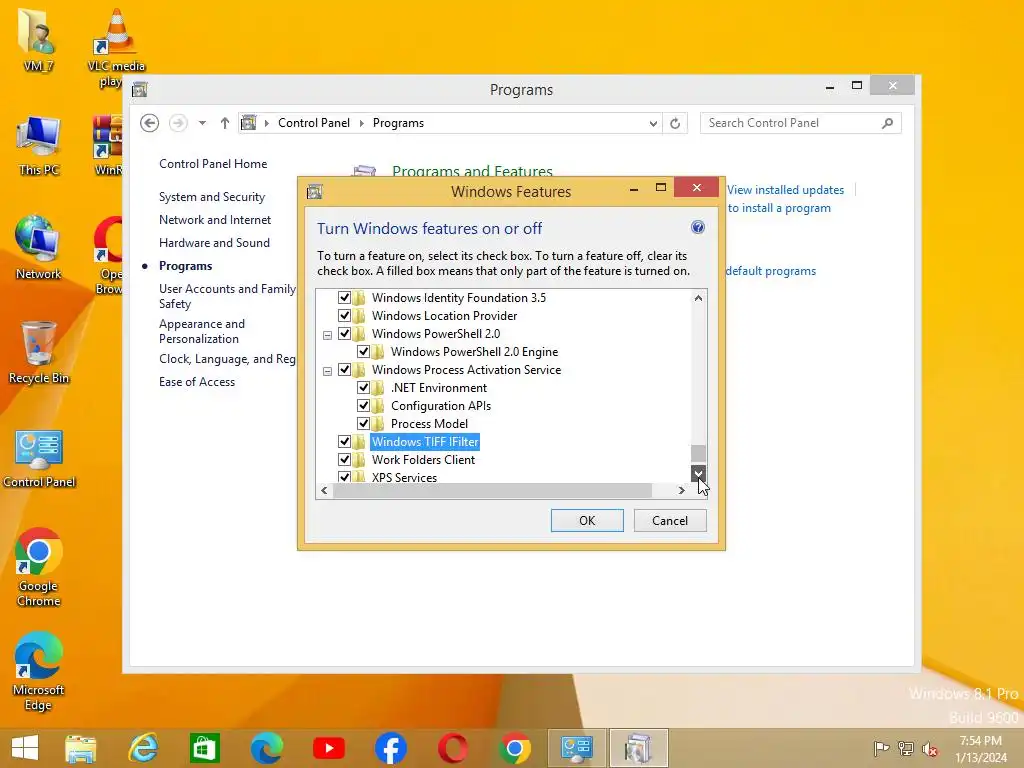
Task: Collapse Windows PowerShell 2.0 tree node
Action: click(327, 335)
